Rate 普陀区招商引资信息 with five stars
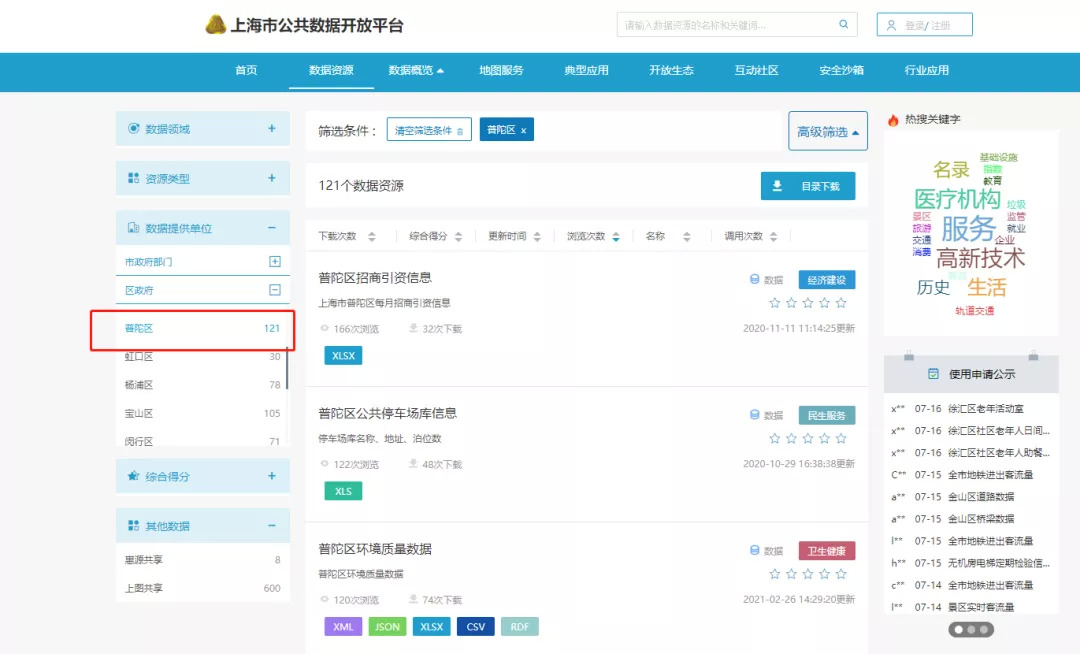Viewport: 1080px width, 654px height. tap(841, 303)
